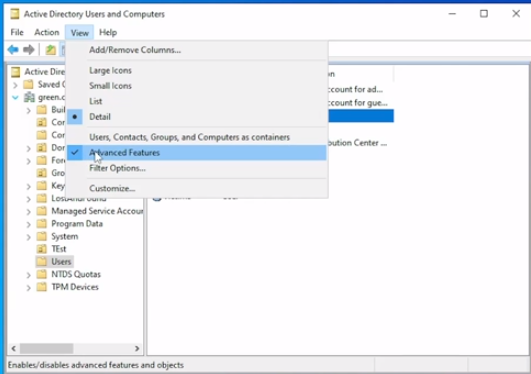Click the TPM Devices folder icon
This screenshot has width=531, height=374.
[42, 287]
